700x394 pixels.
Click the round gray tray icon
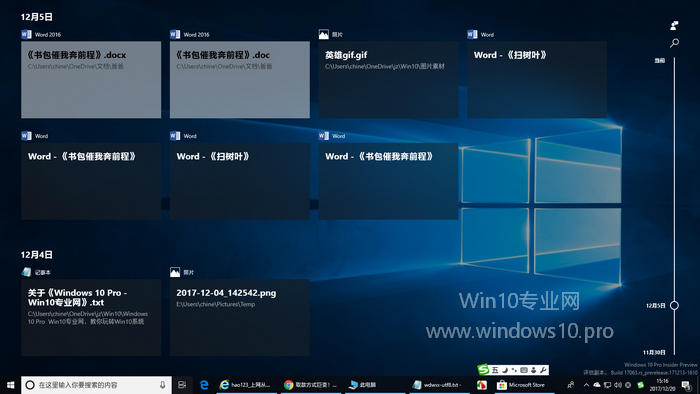point(628,385)
